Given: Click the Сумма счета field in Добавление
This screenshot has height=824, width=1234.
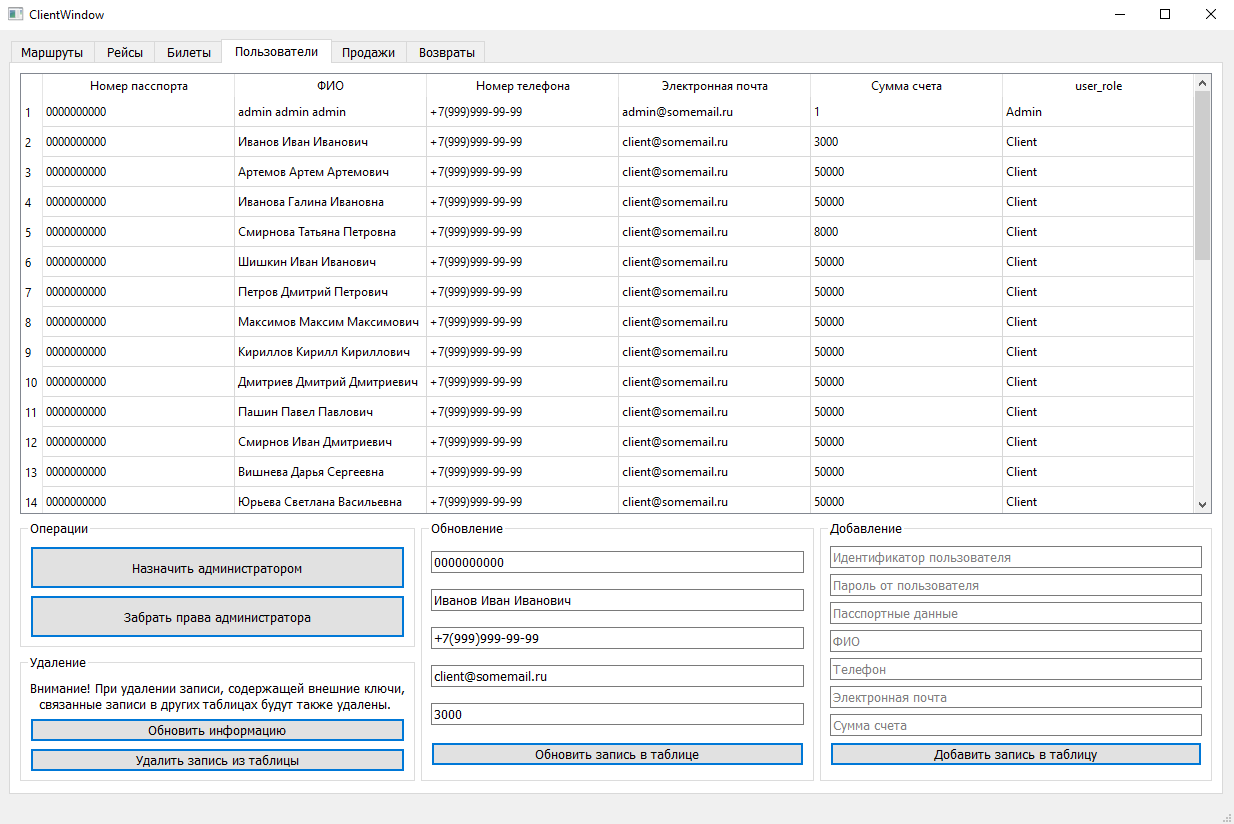Looking at the screenshot, I should [1015, 725].
